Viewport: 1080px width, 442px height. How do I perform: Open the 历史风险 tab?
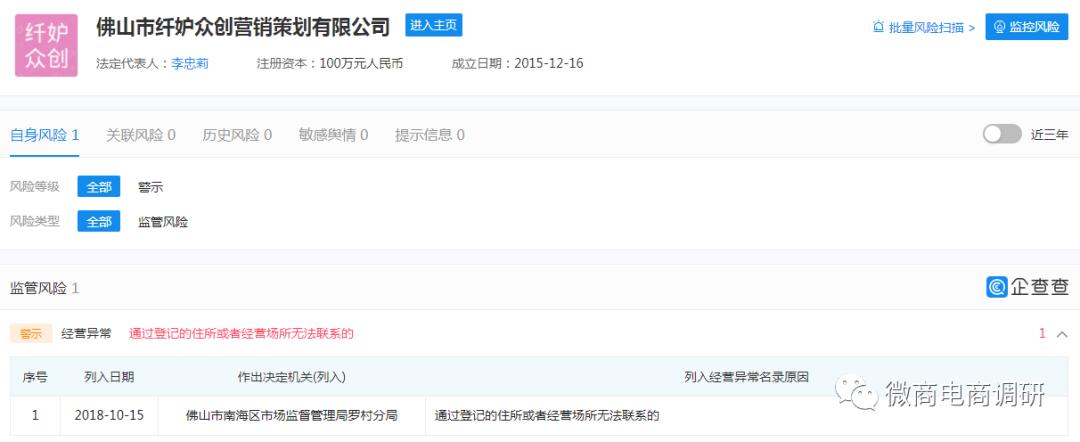point(237,135)
